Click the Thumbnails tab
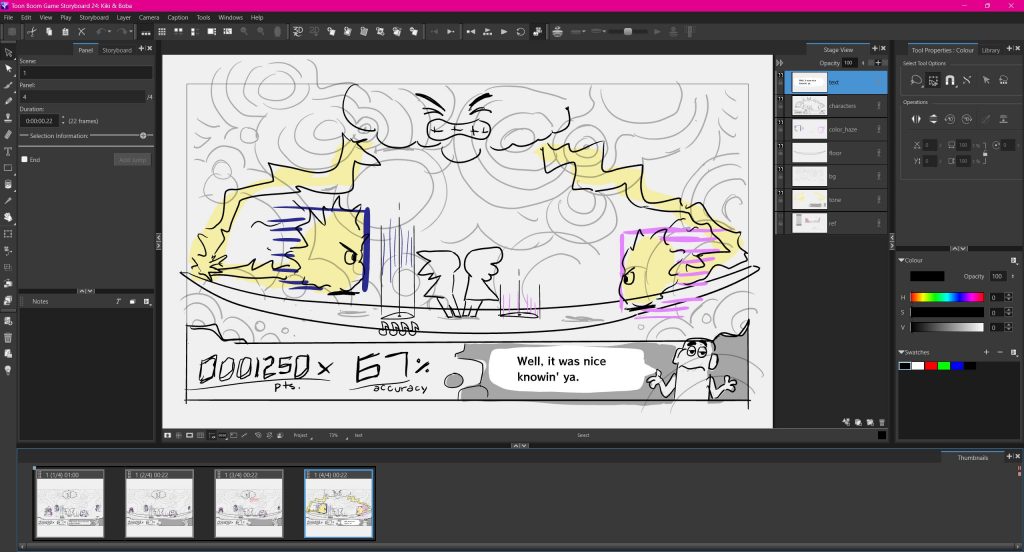Viewport: 1024px width, 552px height. [972, 458]
